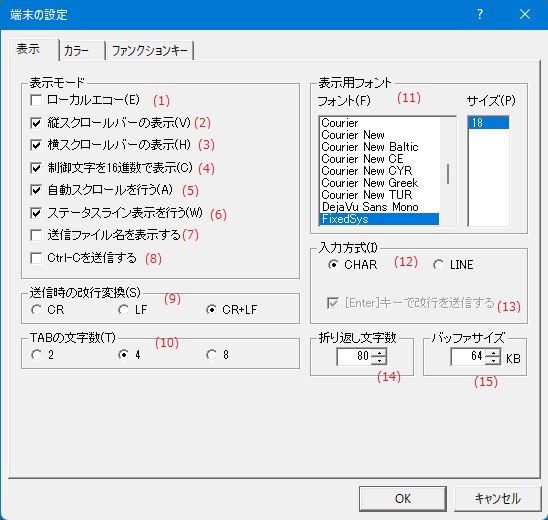This screenshot has width=548, height=520.
Task: Increase バッファサイズ with up arrow
Action: (493, 352)
